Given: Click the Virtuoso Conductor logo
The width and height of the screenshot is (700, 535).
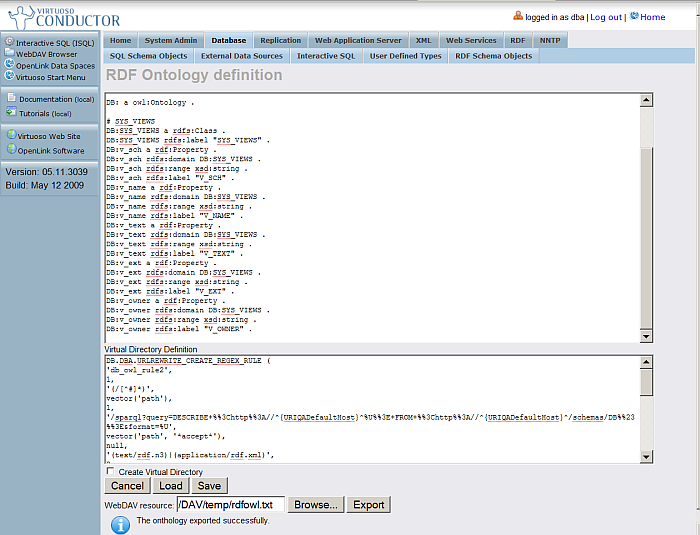Looking at the screenshot, I should coord(64,17).
